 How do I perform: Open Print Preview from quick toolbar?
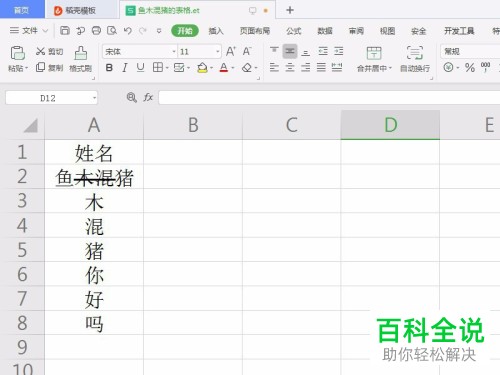[112, 31]
